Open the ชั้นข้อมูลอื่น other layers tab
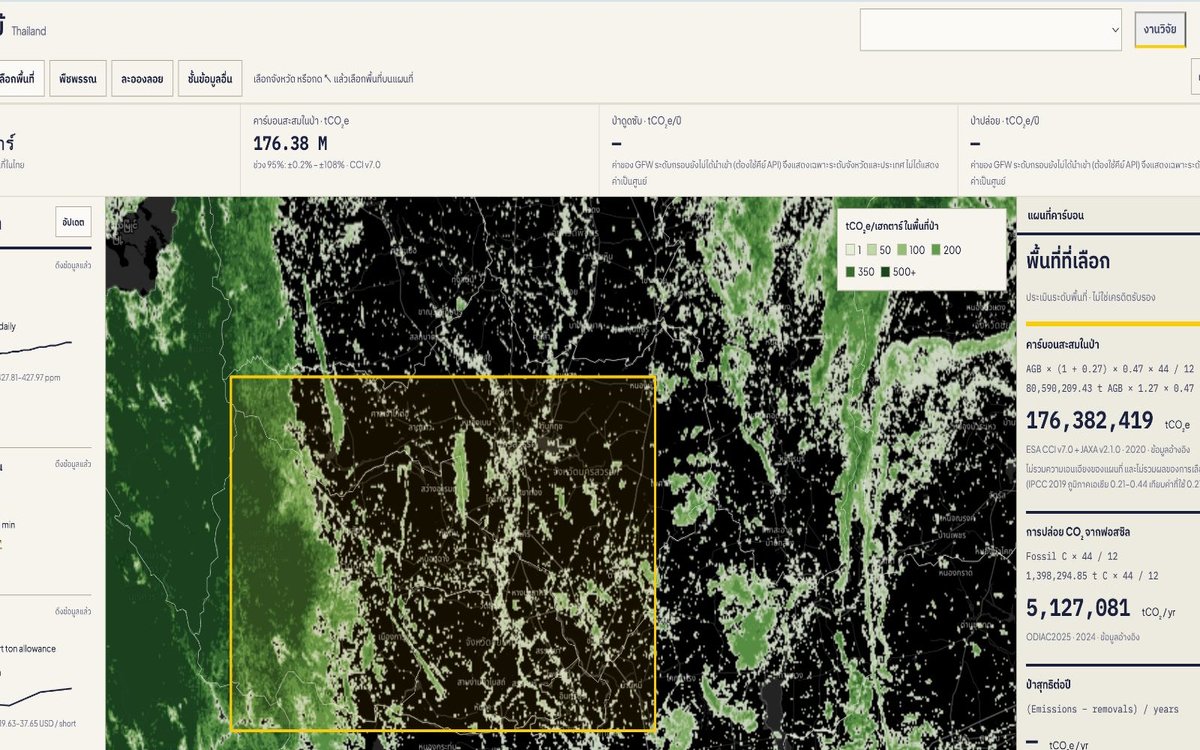Screen dimensions: 1200x750 [x=211, y=78]
